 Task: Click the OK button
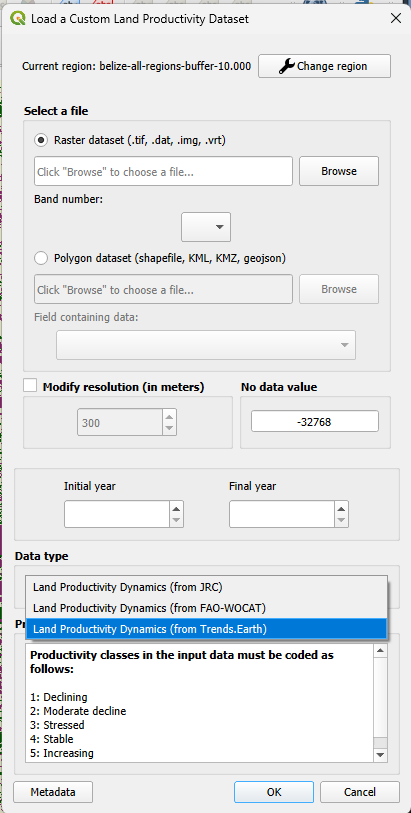274,792
